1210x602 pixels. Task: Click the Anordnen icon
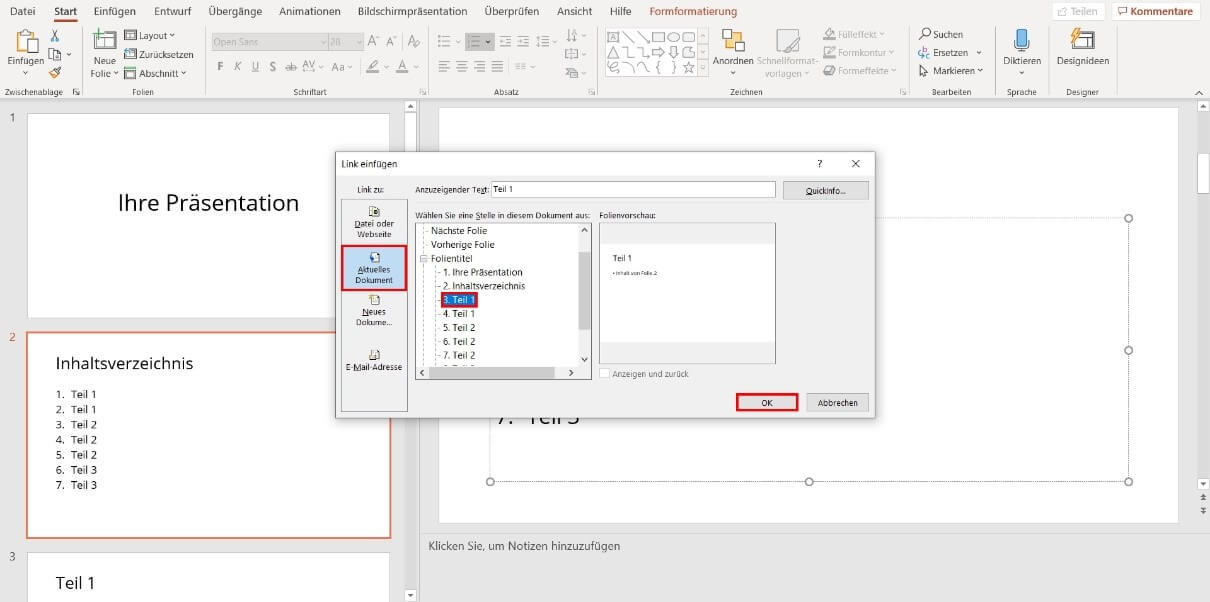(x=733, y=40)
